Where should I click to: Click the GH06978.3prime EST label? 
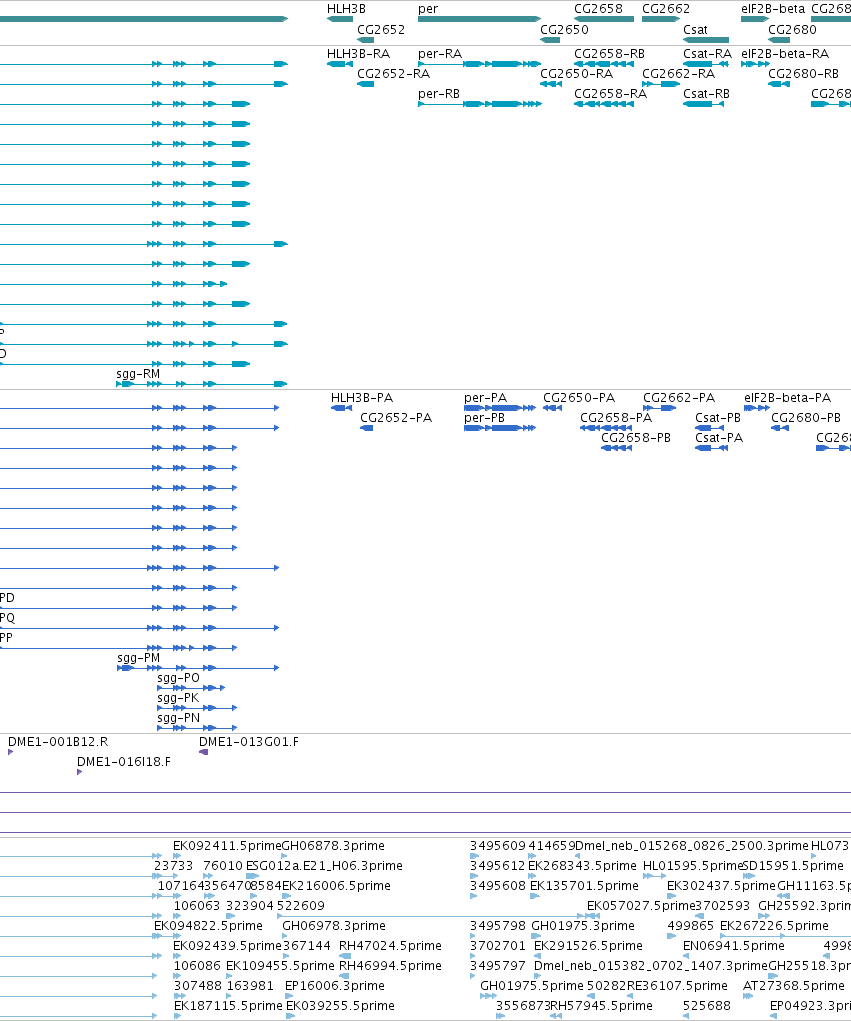[334, 926]
